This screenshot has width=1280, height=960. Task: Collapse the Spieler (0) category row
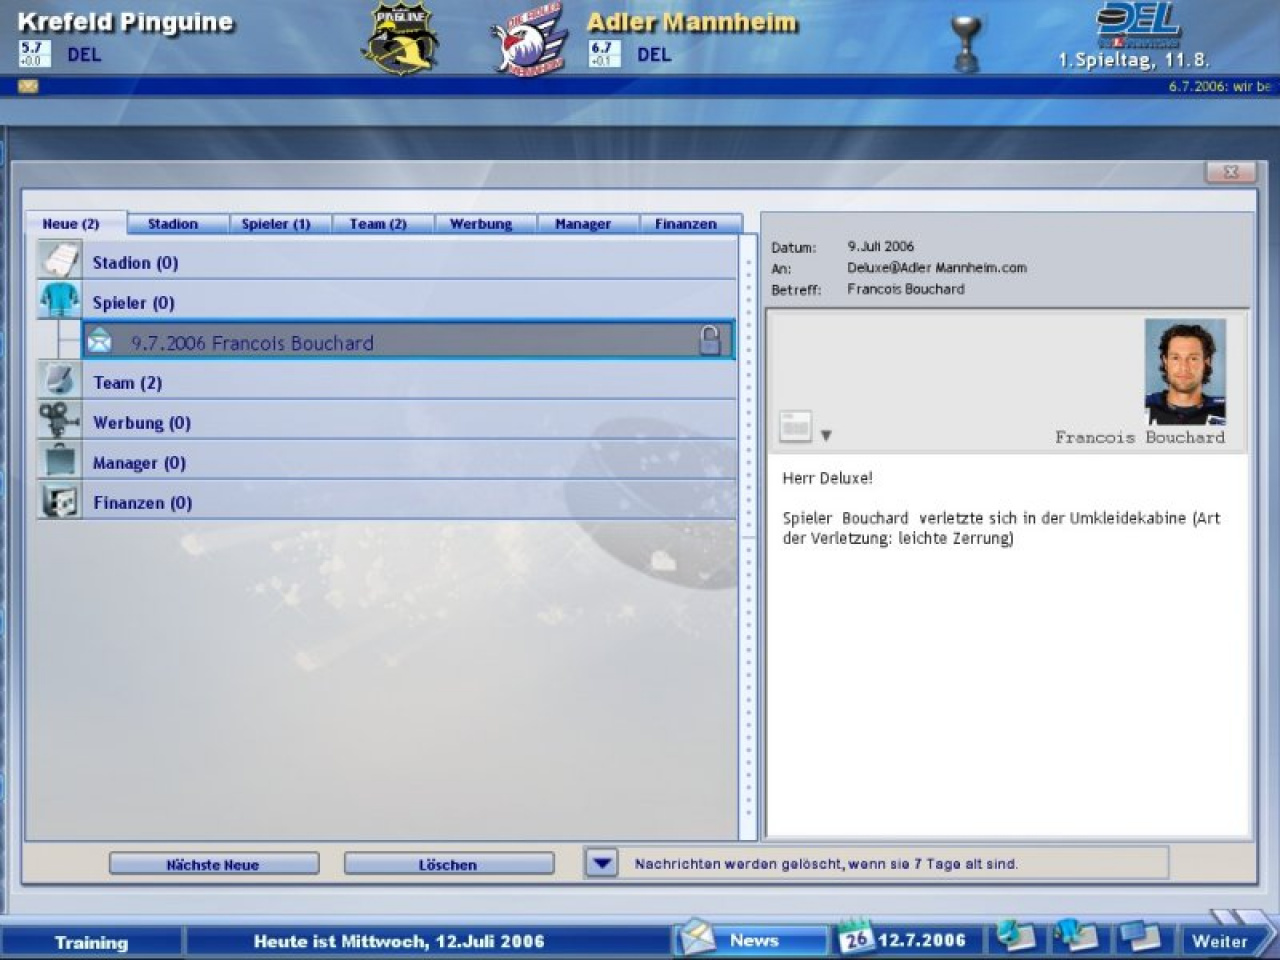tap(387, 301)
